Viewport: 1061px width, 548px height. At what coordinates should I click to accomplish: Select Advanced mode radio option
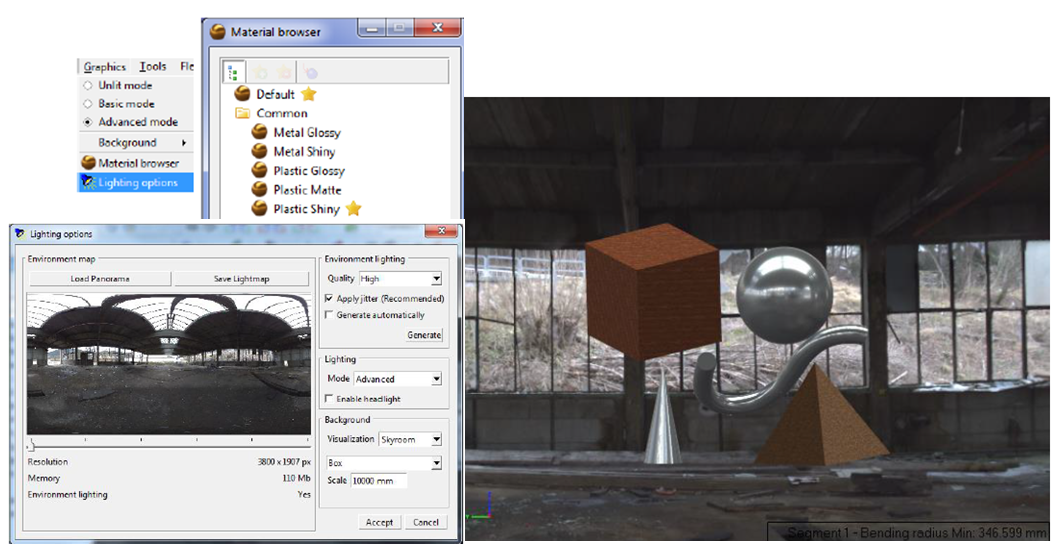click(87, 122)
